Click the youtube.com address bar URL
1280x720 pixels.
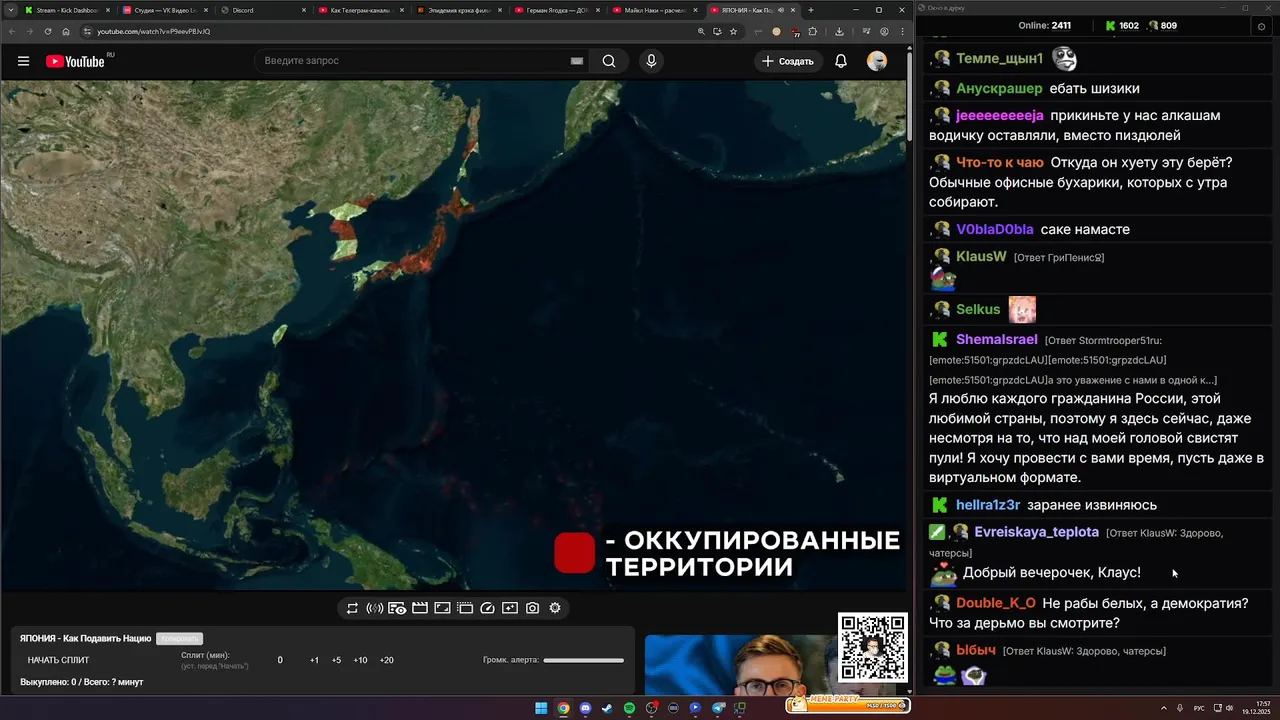153,31
